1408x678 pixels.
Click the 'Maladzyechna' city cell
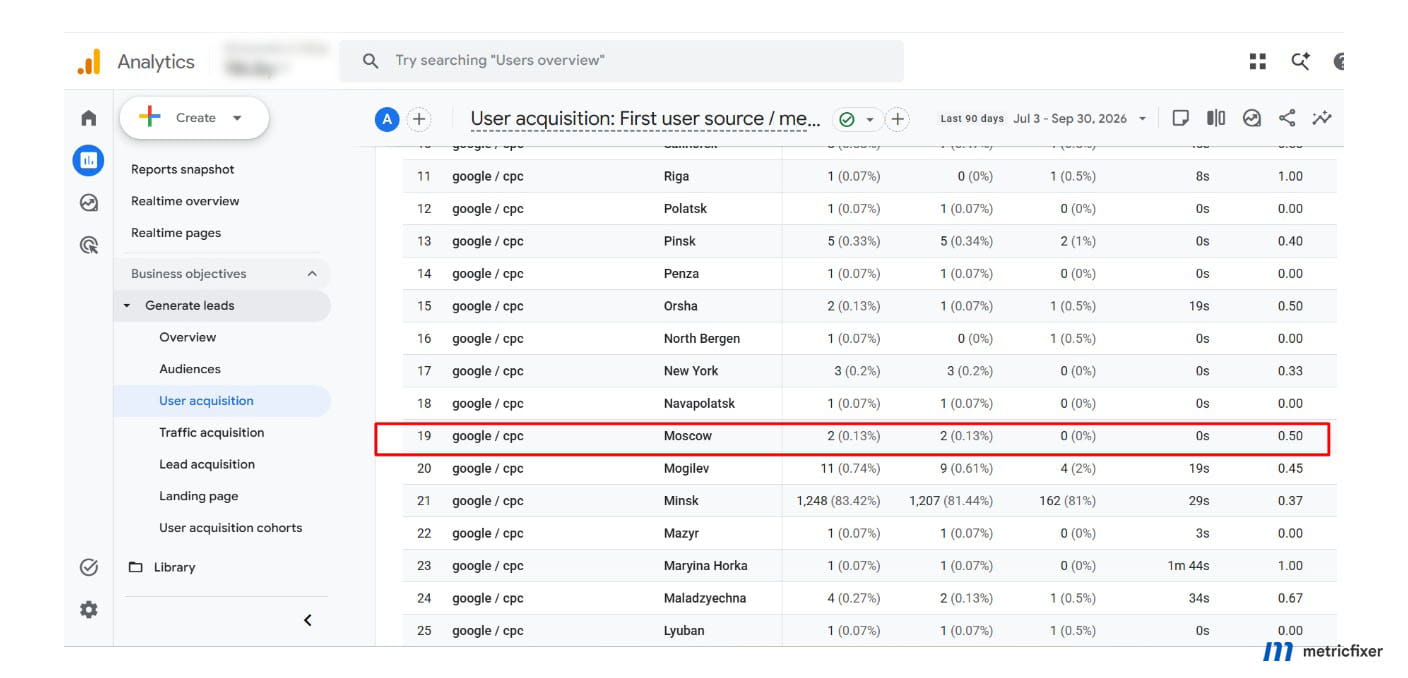(x=705, y=598)
